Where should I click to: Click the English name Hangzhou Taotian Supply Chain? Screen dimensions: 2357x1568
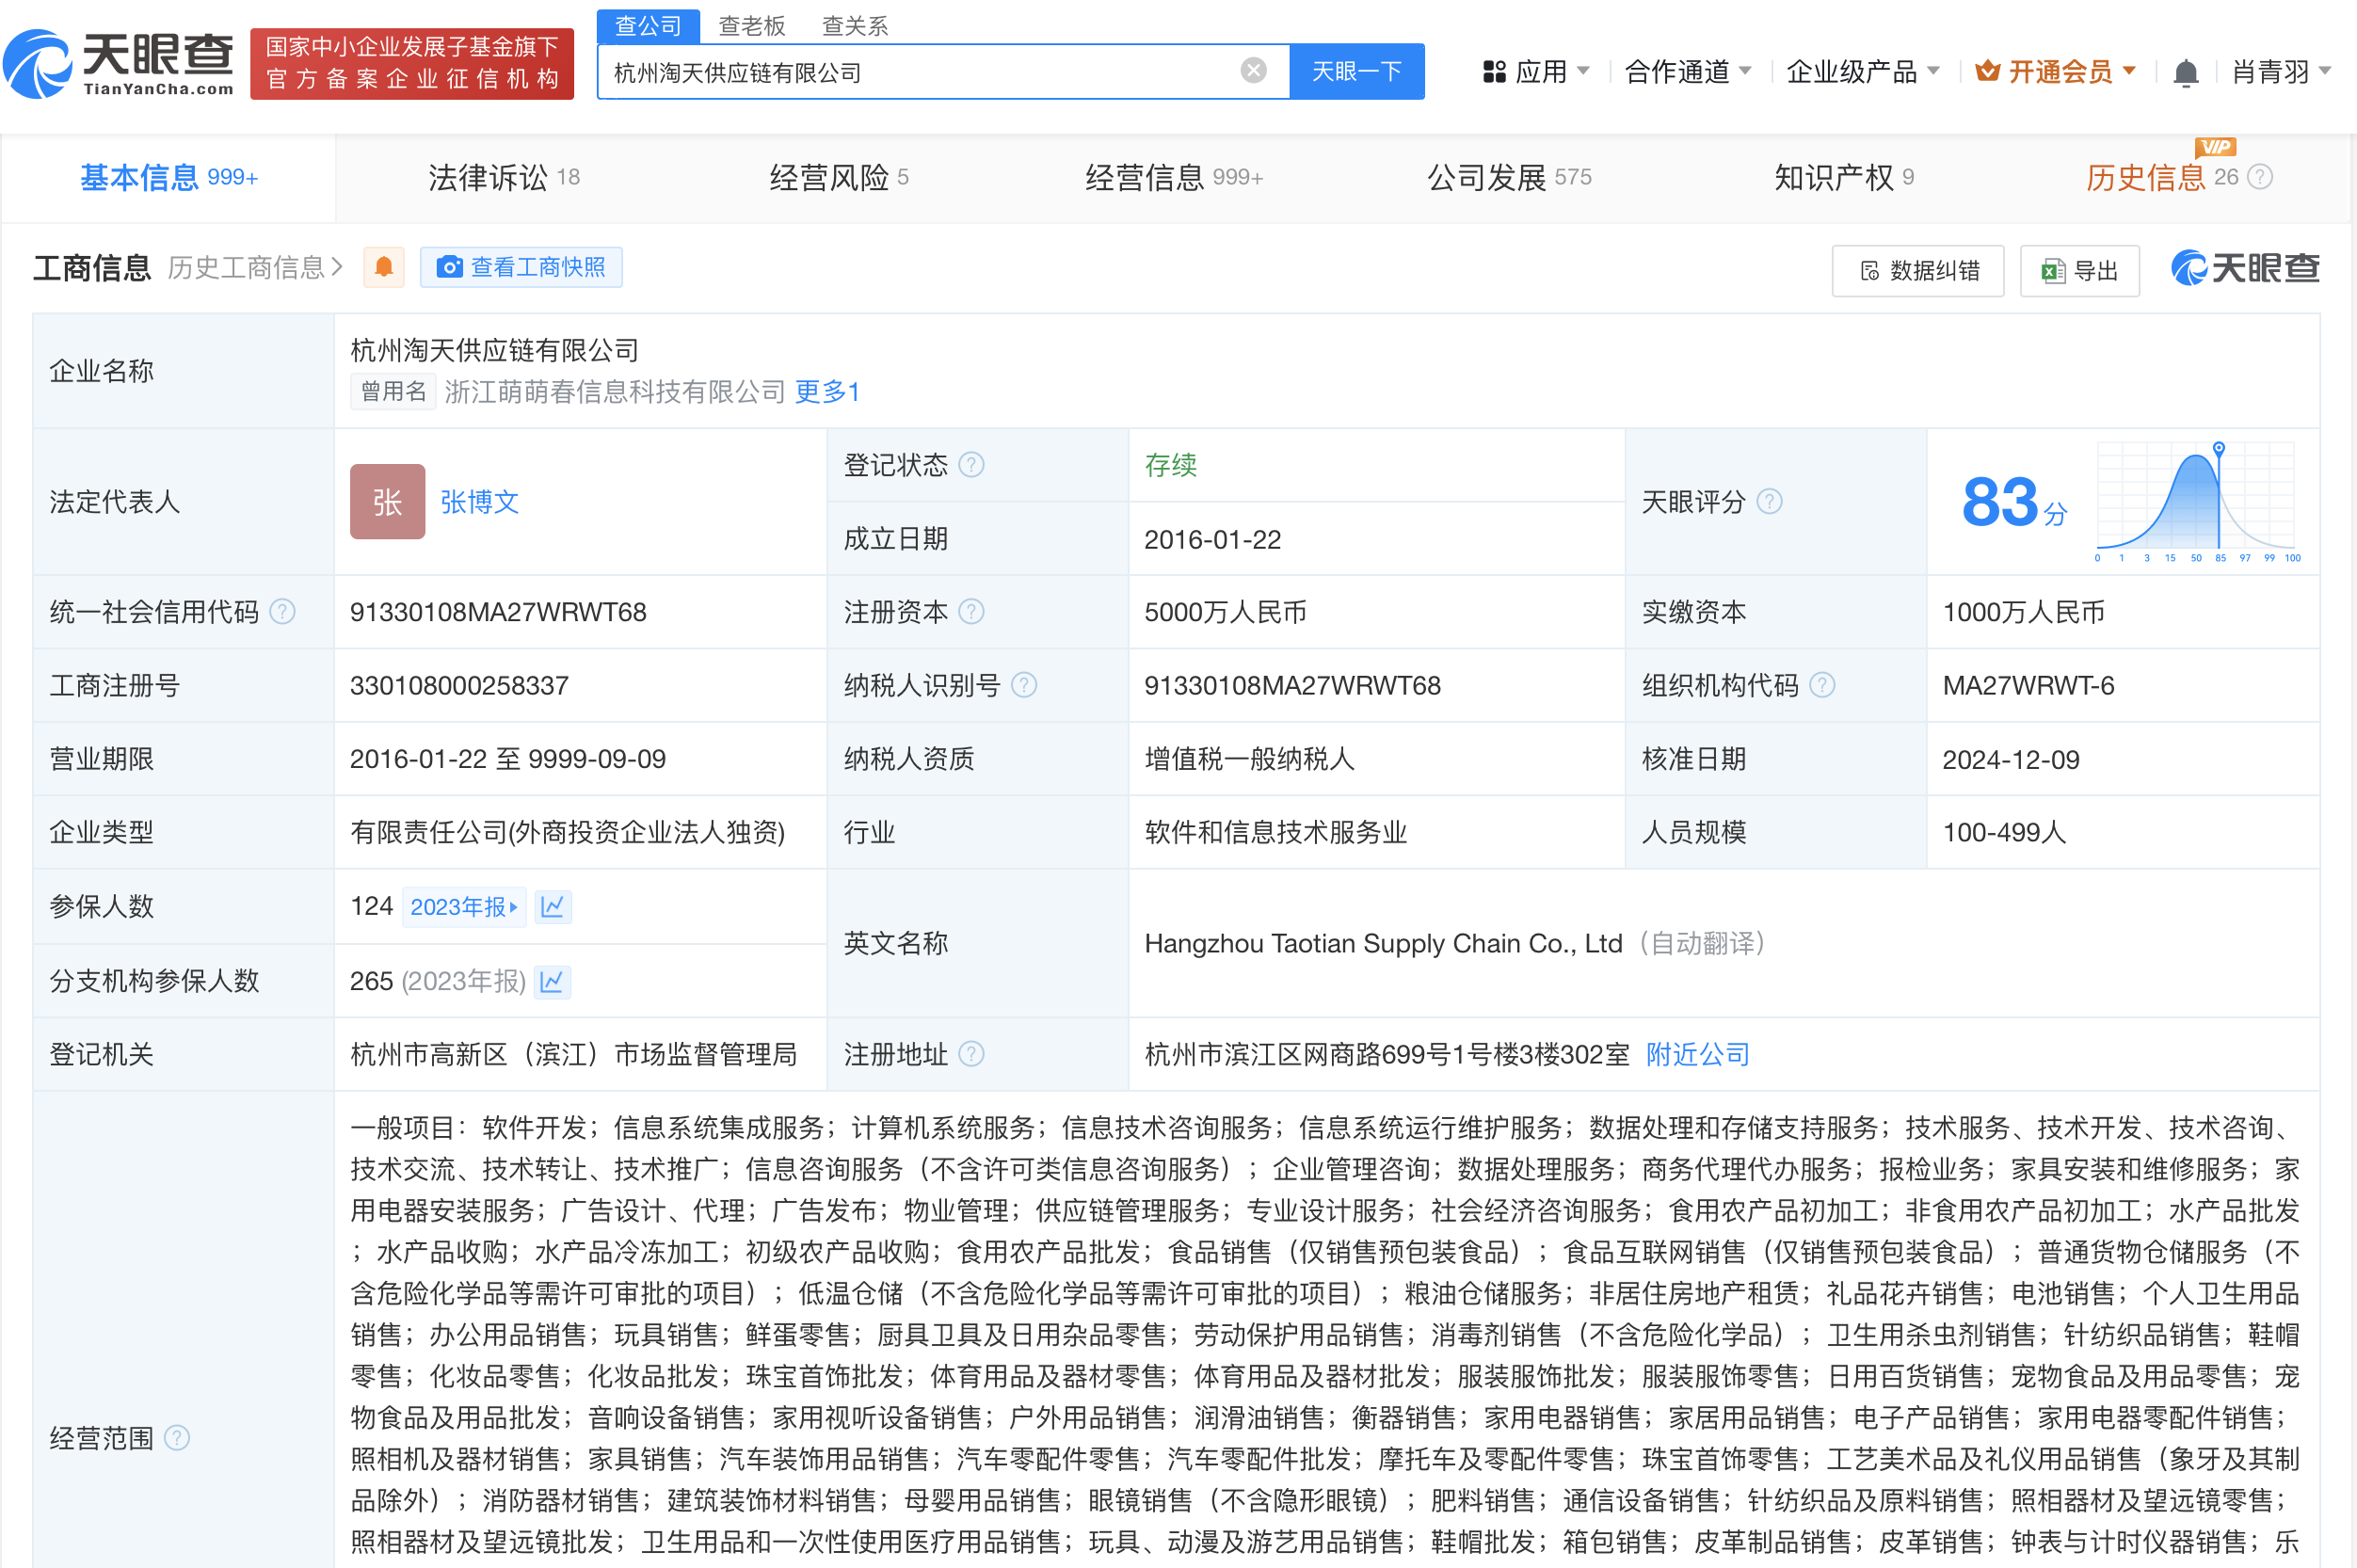tap(1383, 943)
